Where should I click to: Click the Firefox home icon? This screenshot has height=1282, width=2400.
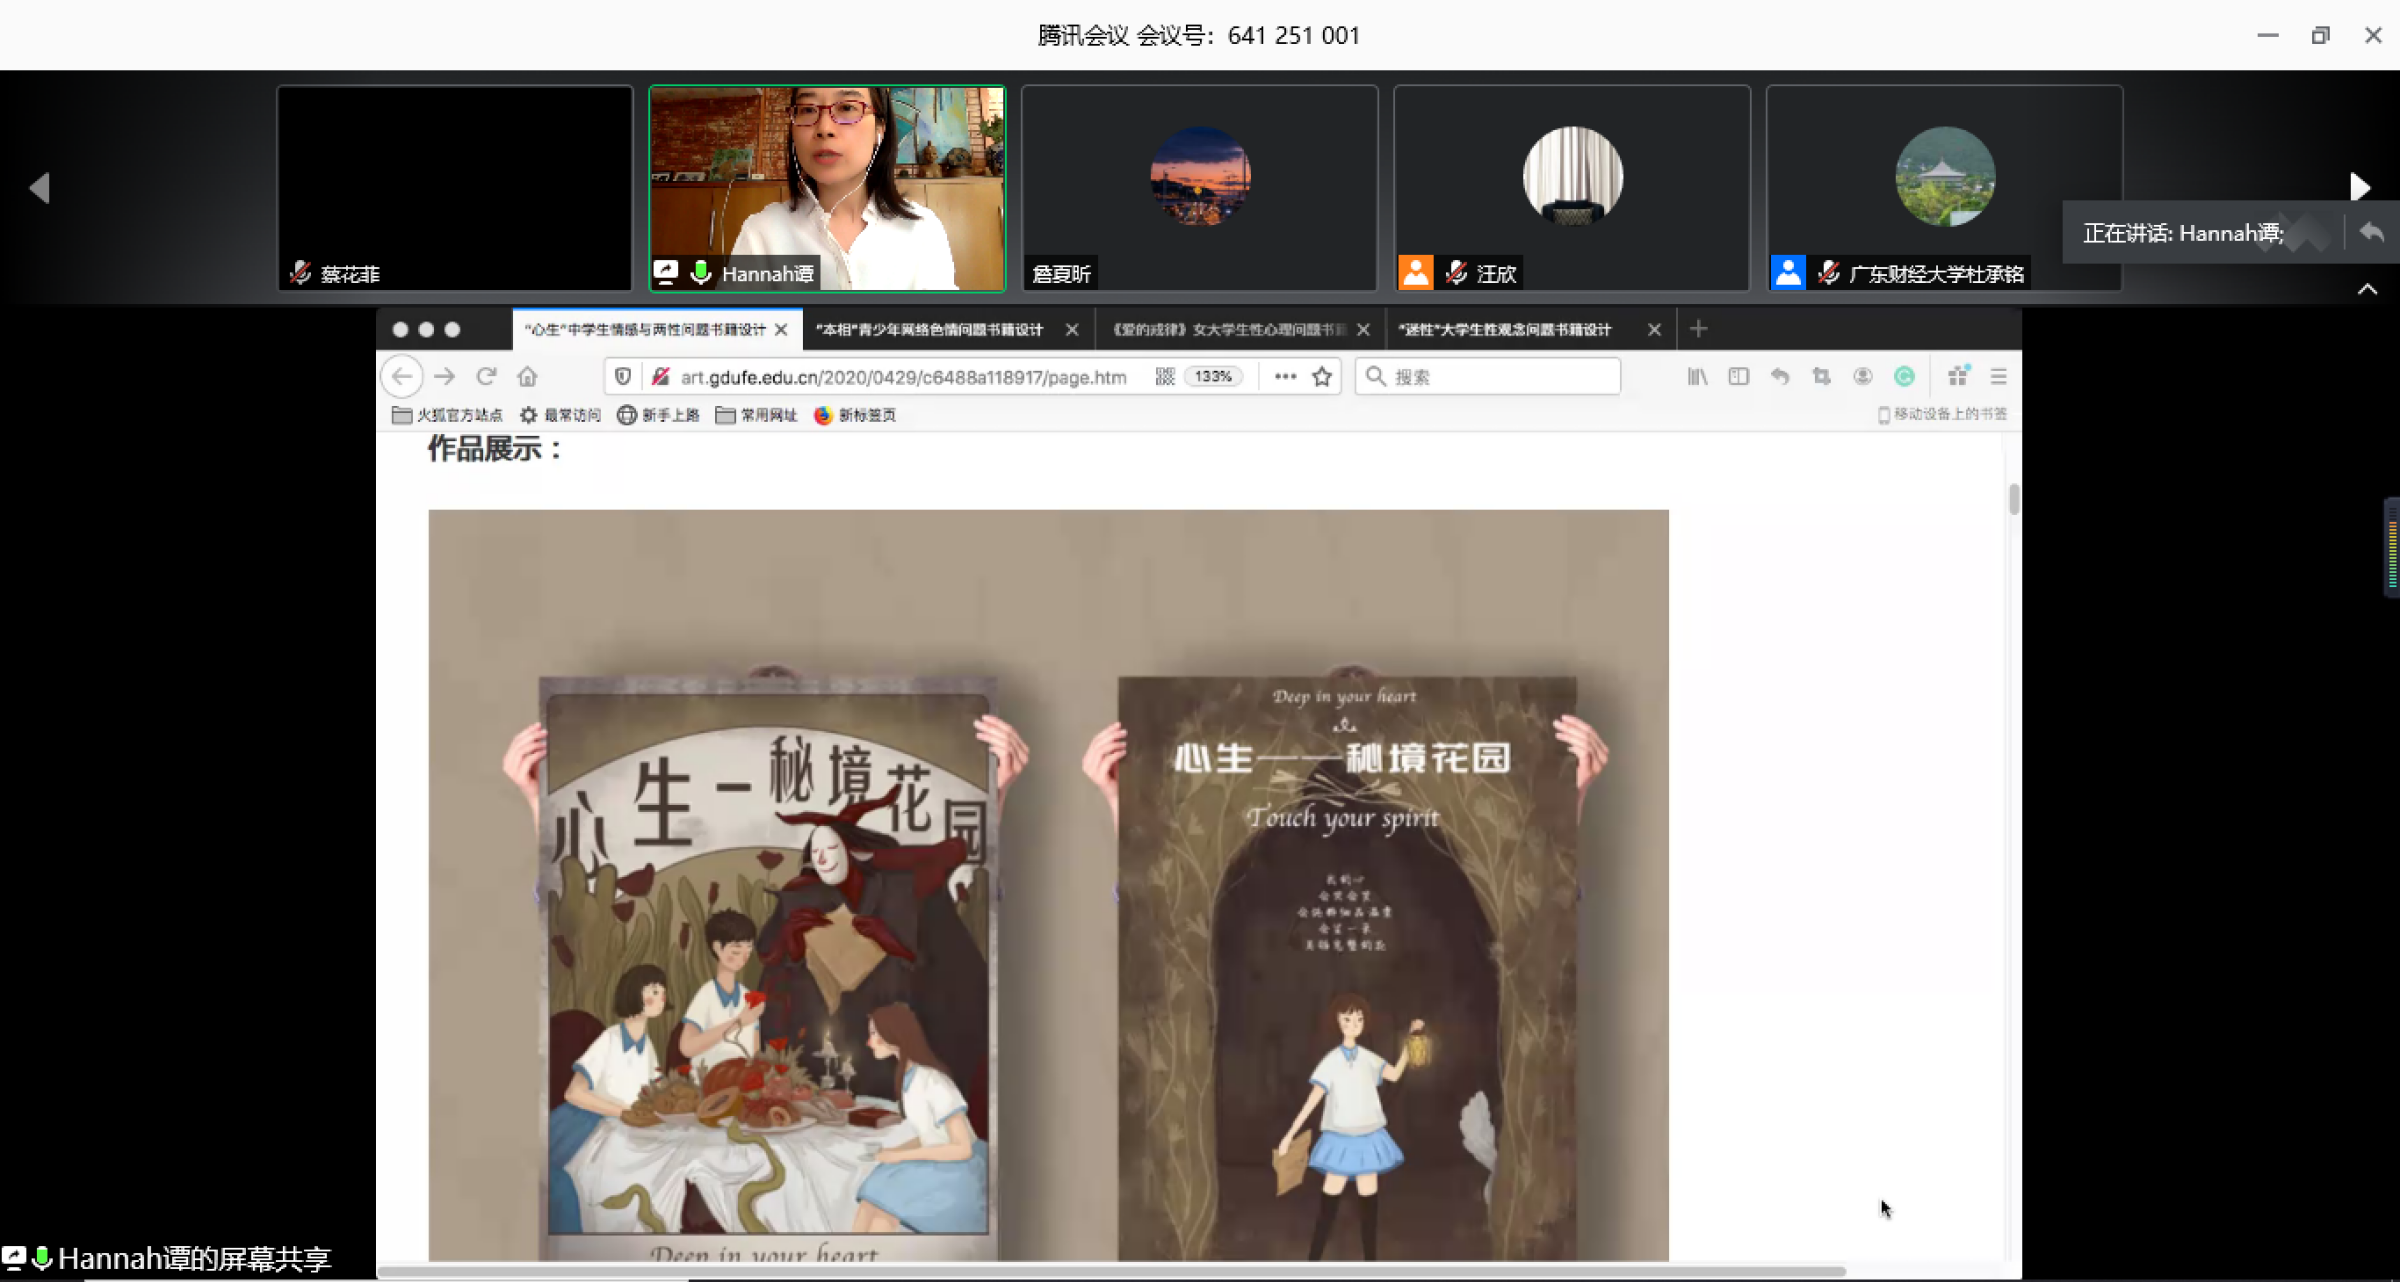(x=527, y=376)
